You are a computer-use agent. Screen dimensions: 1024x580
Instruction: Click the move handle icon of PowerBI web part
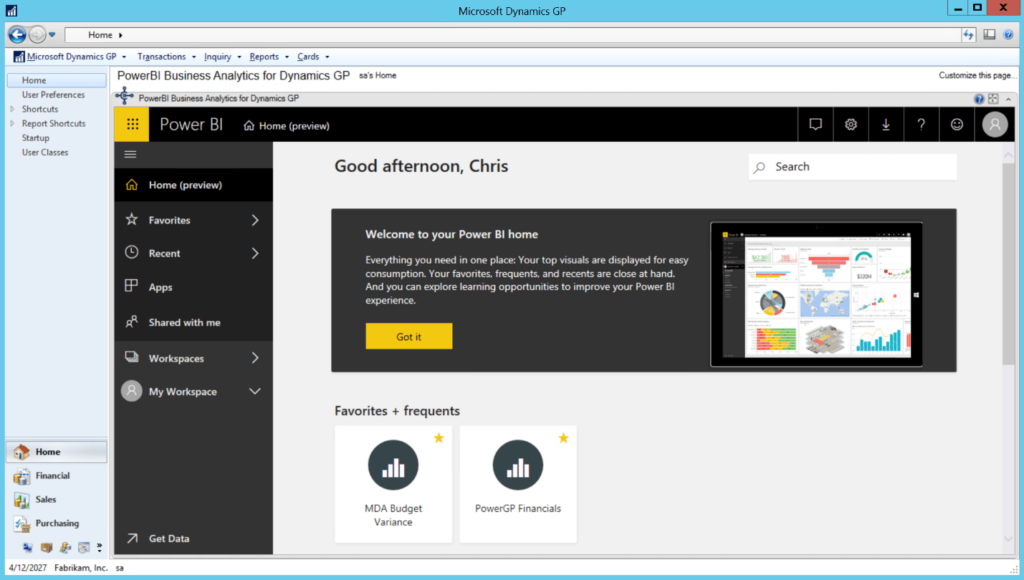tap(124, 97)
